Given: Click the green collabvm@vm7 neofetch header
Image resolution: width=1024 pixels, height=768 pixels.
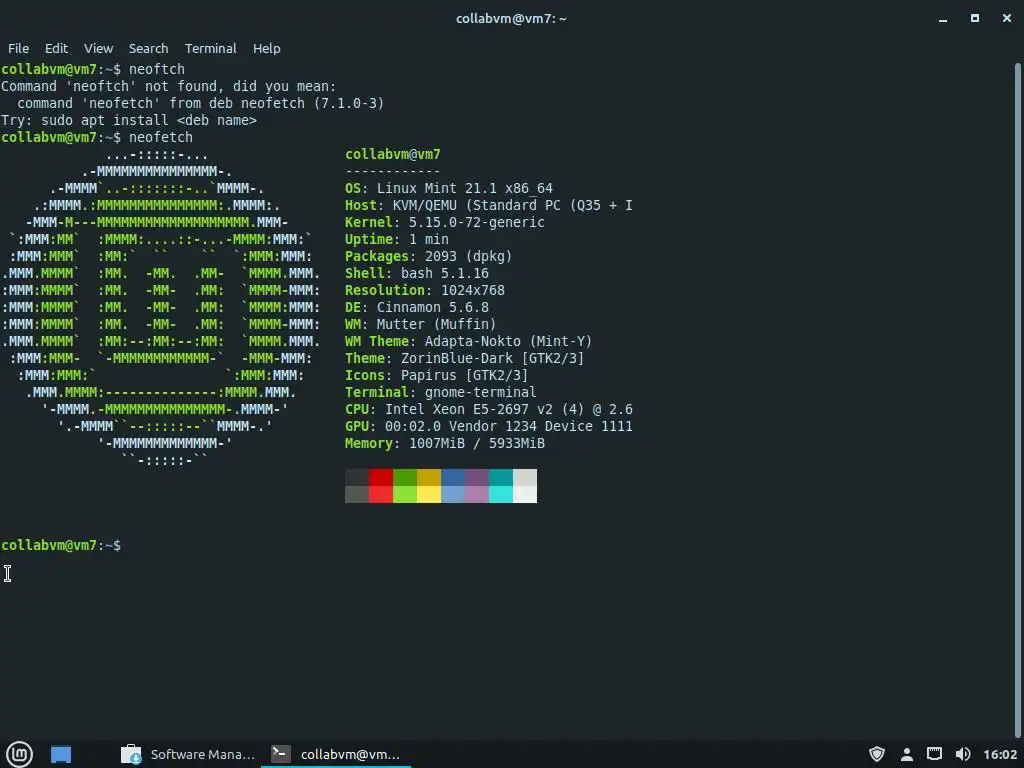Looking at the screenshot, I should (392, 154).
